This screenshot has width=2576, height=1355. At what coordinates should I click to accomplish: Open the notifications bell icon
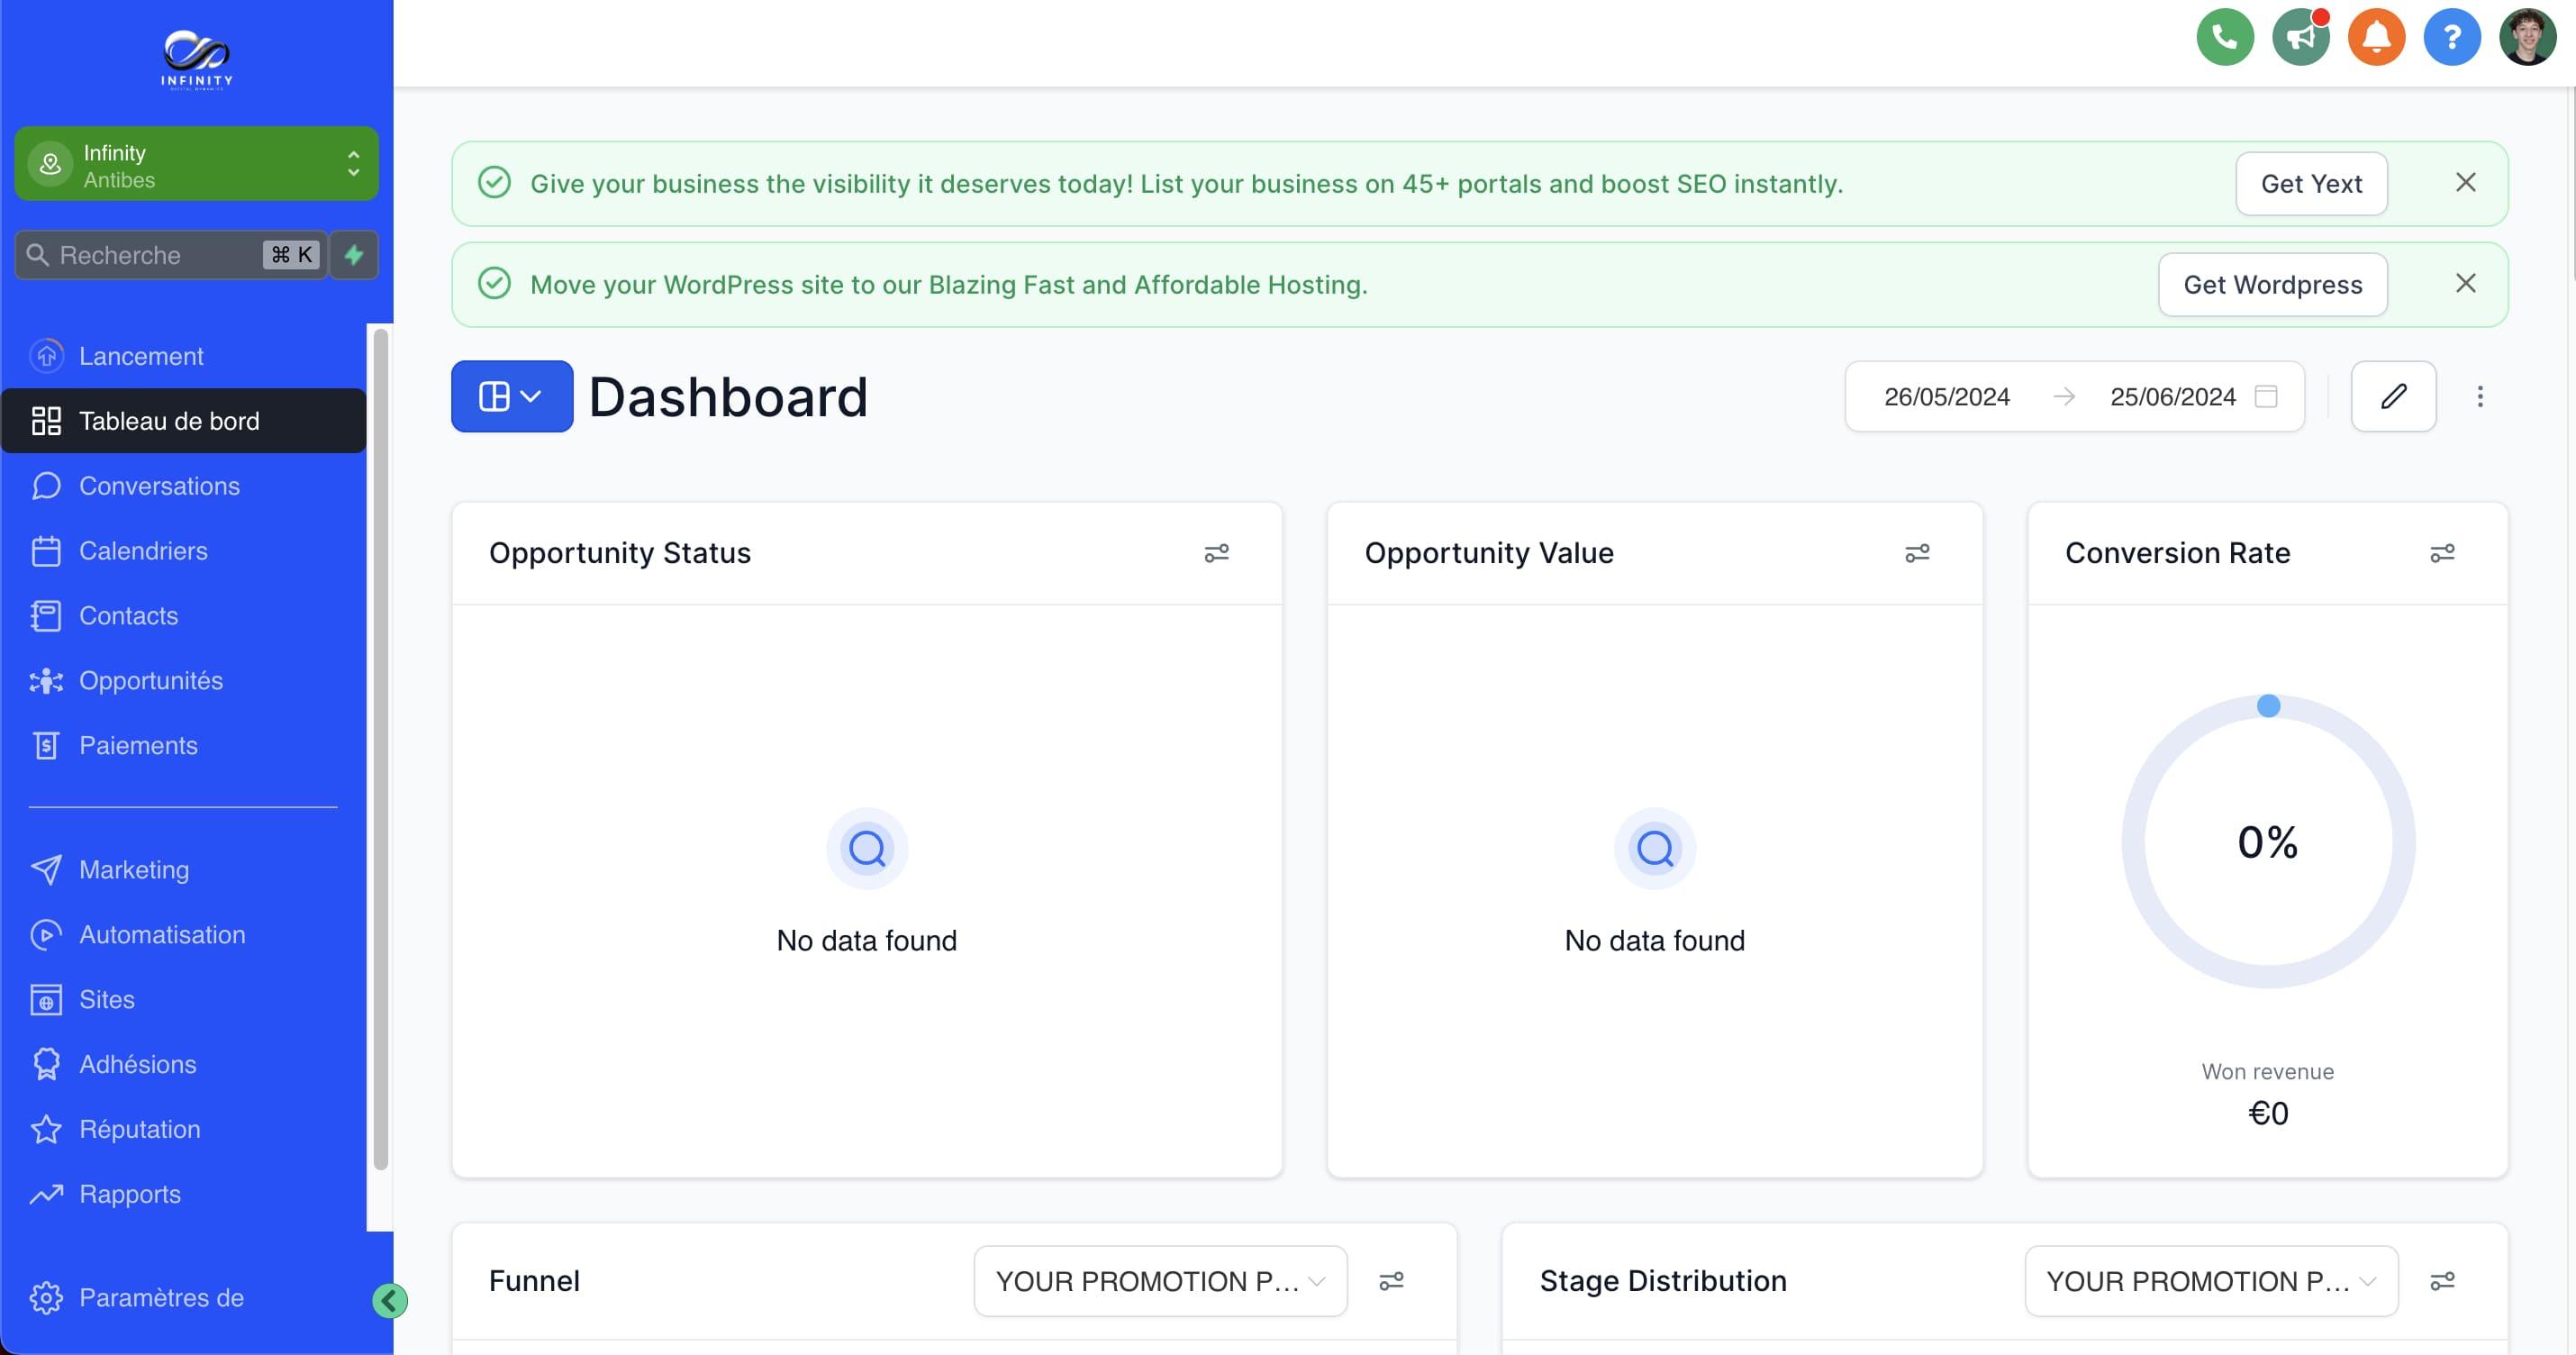click(x=2375, y=38)
